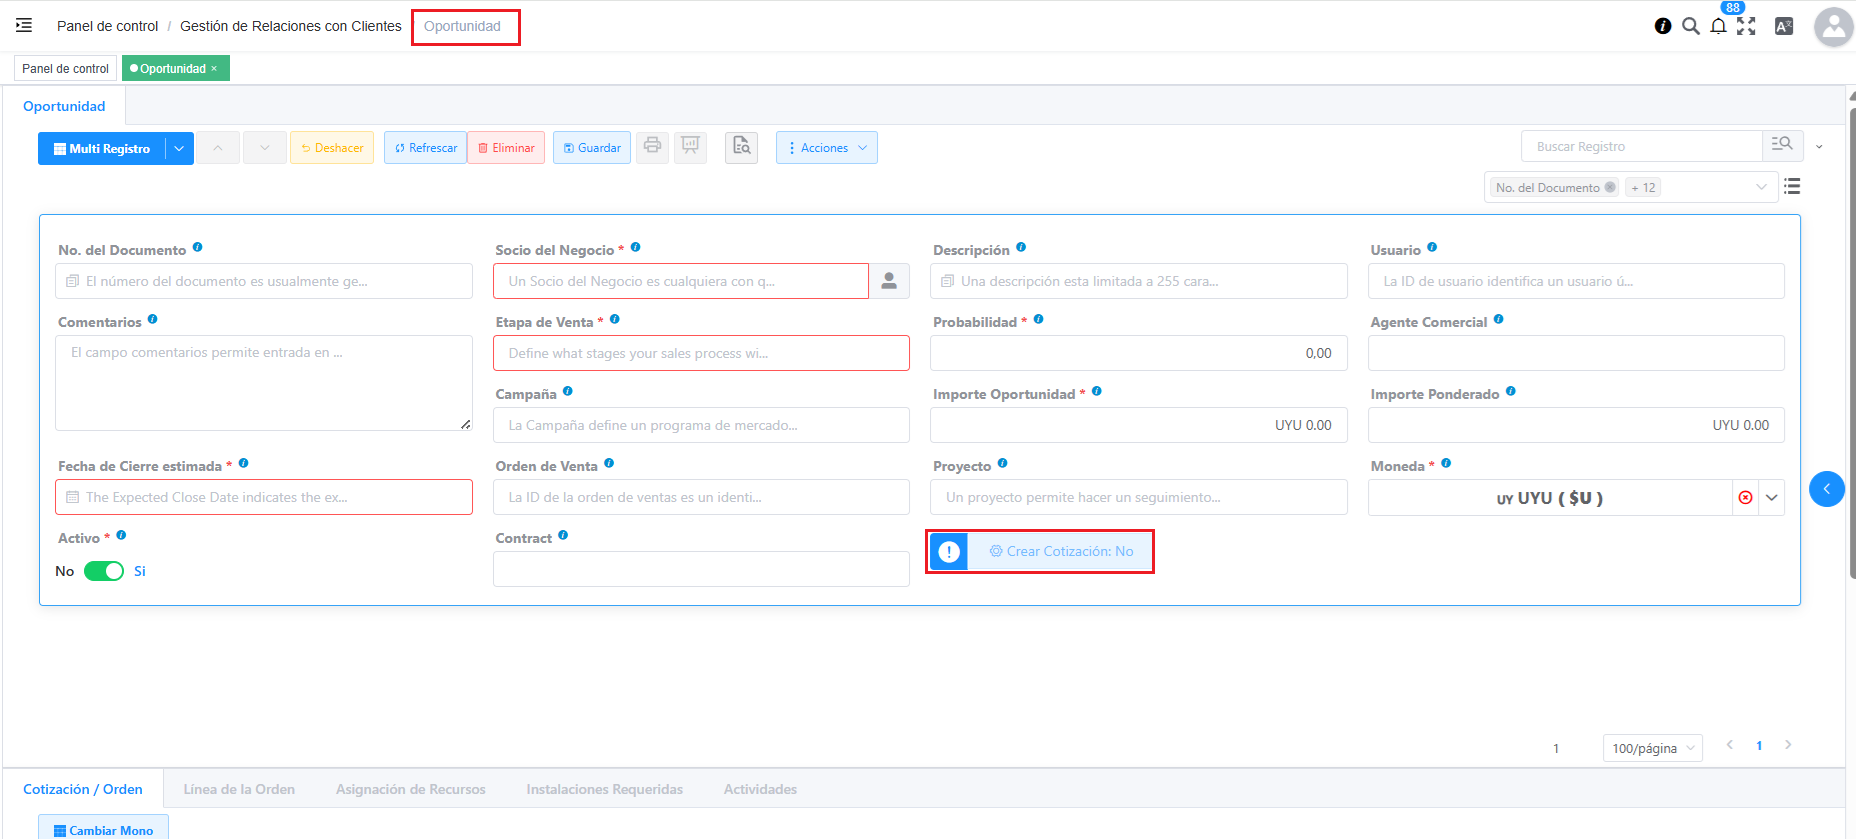Open the language translation icon
The height and width of the screenshot is (839, 1856).
point(1783,27)
